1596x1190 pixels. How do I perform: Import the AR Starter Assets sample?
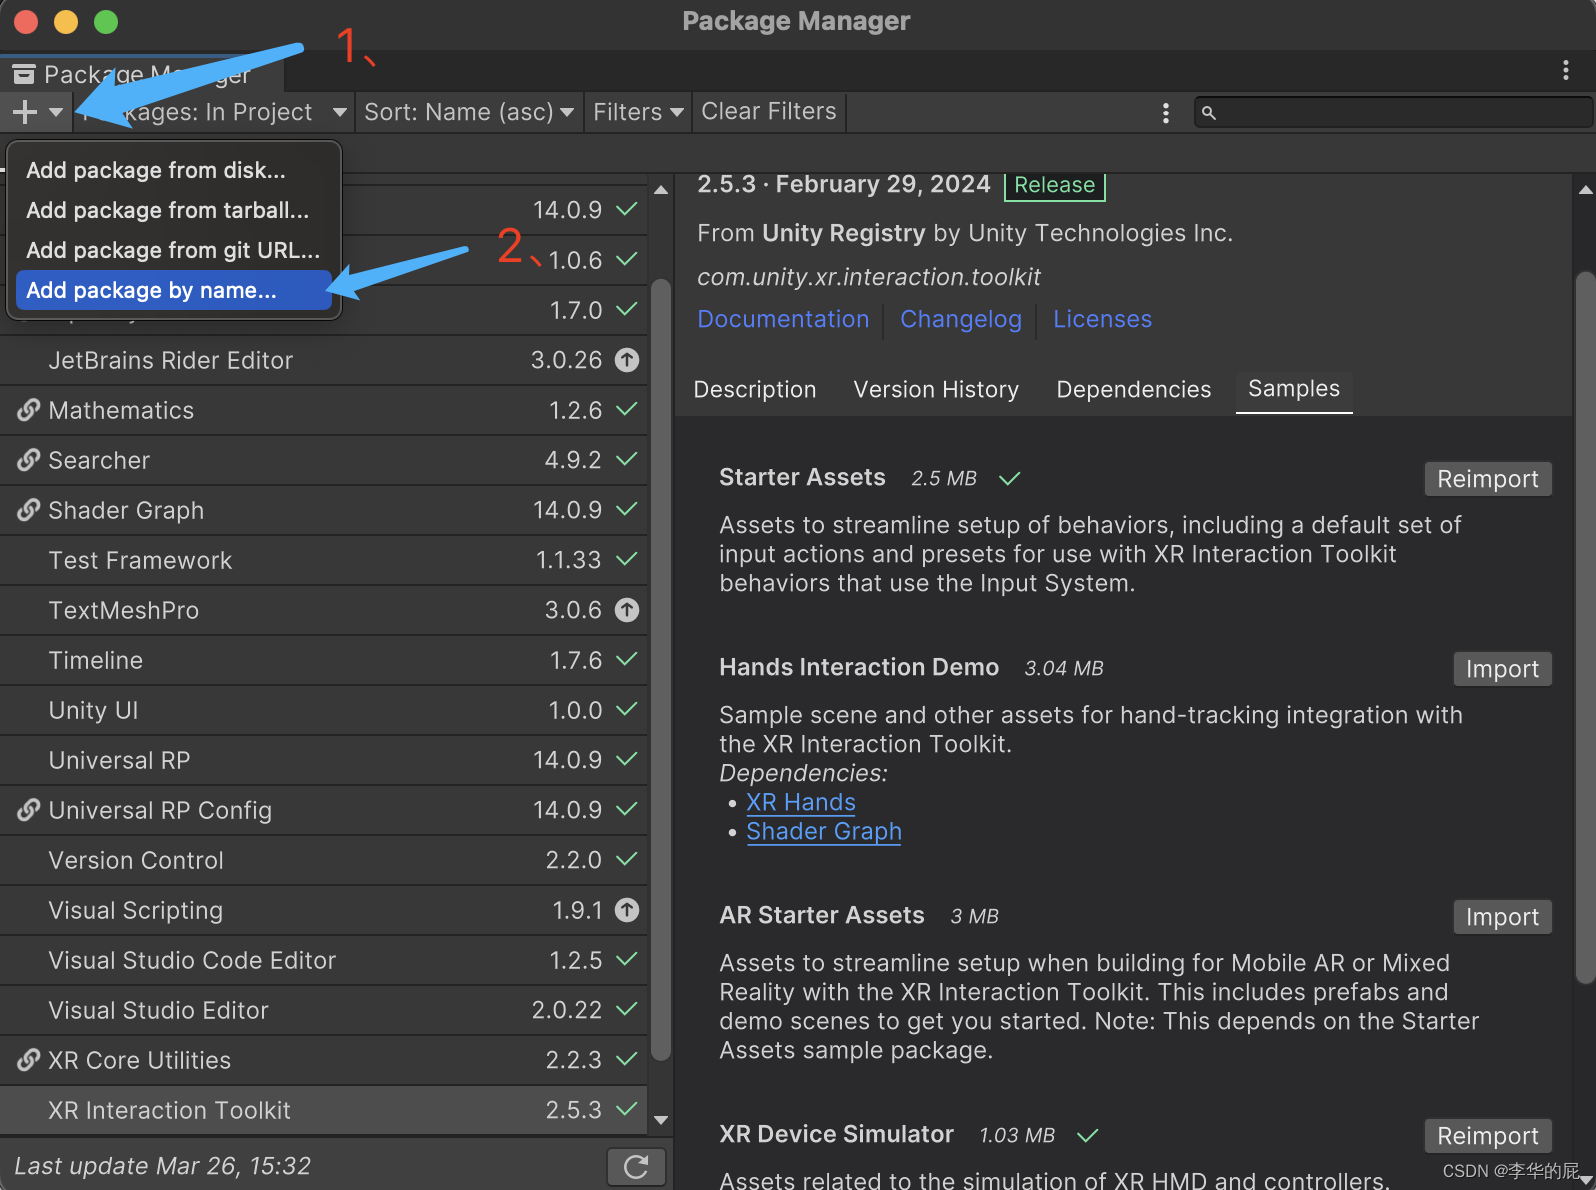tap(1502, 917)
